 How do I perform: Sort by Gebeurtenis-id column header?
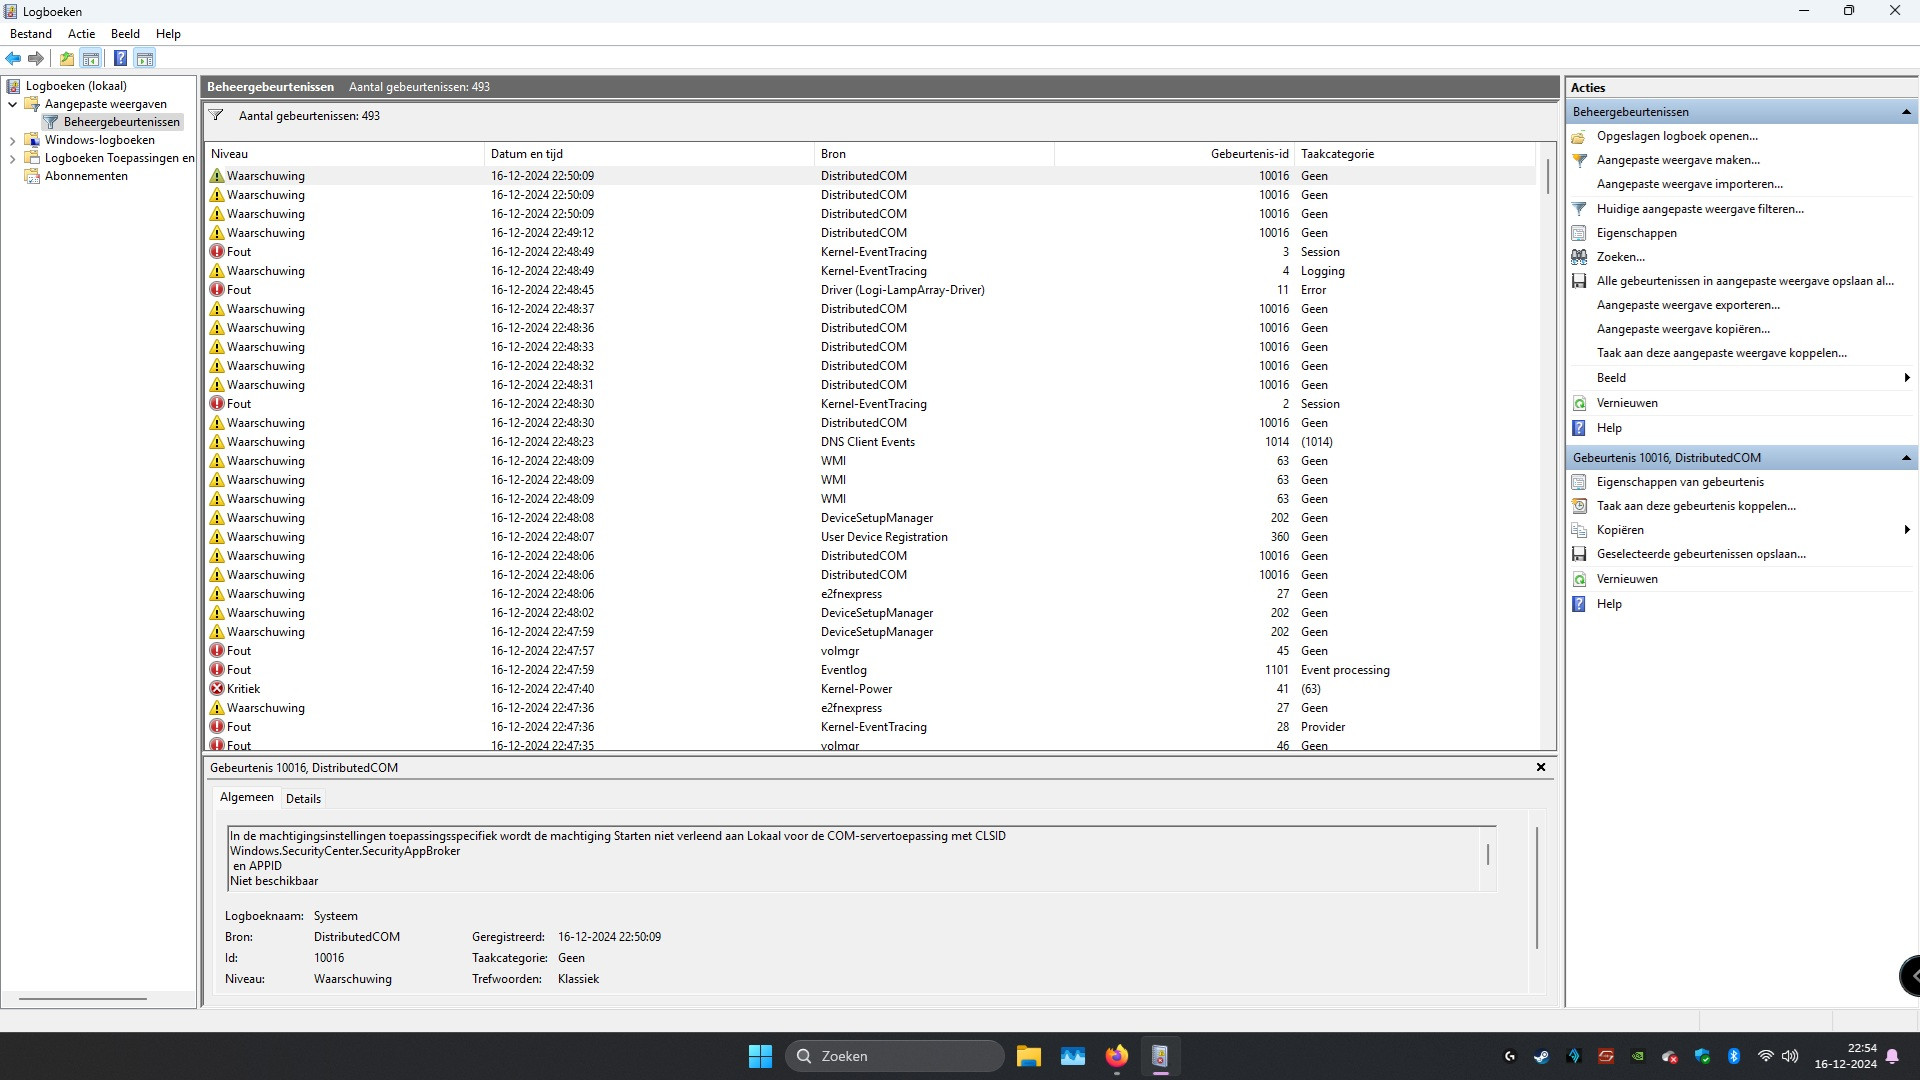[1174, 154]
